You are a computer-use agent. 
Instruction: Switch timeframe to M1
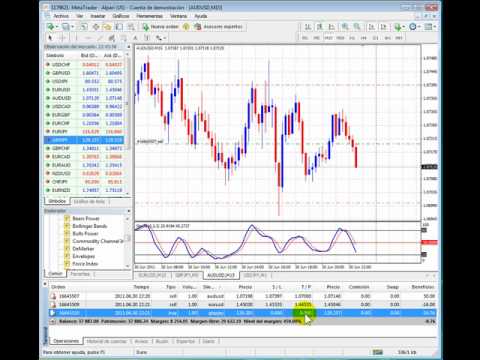305,38
